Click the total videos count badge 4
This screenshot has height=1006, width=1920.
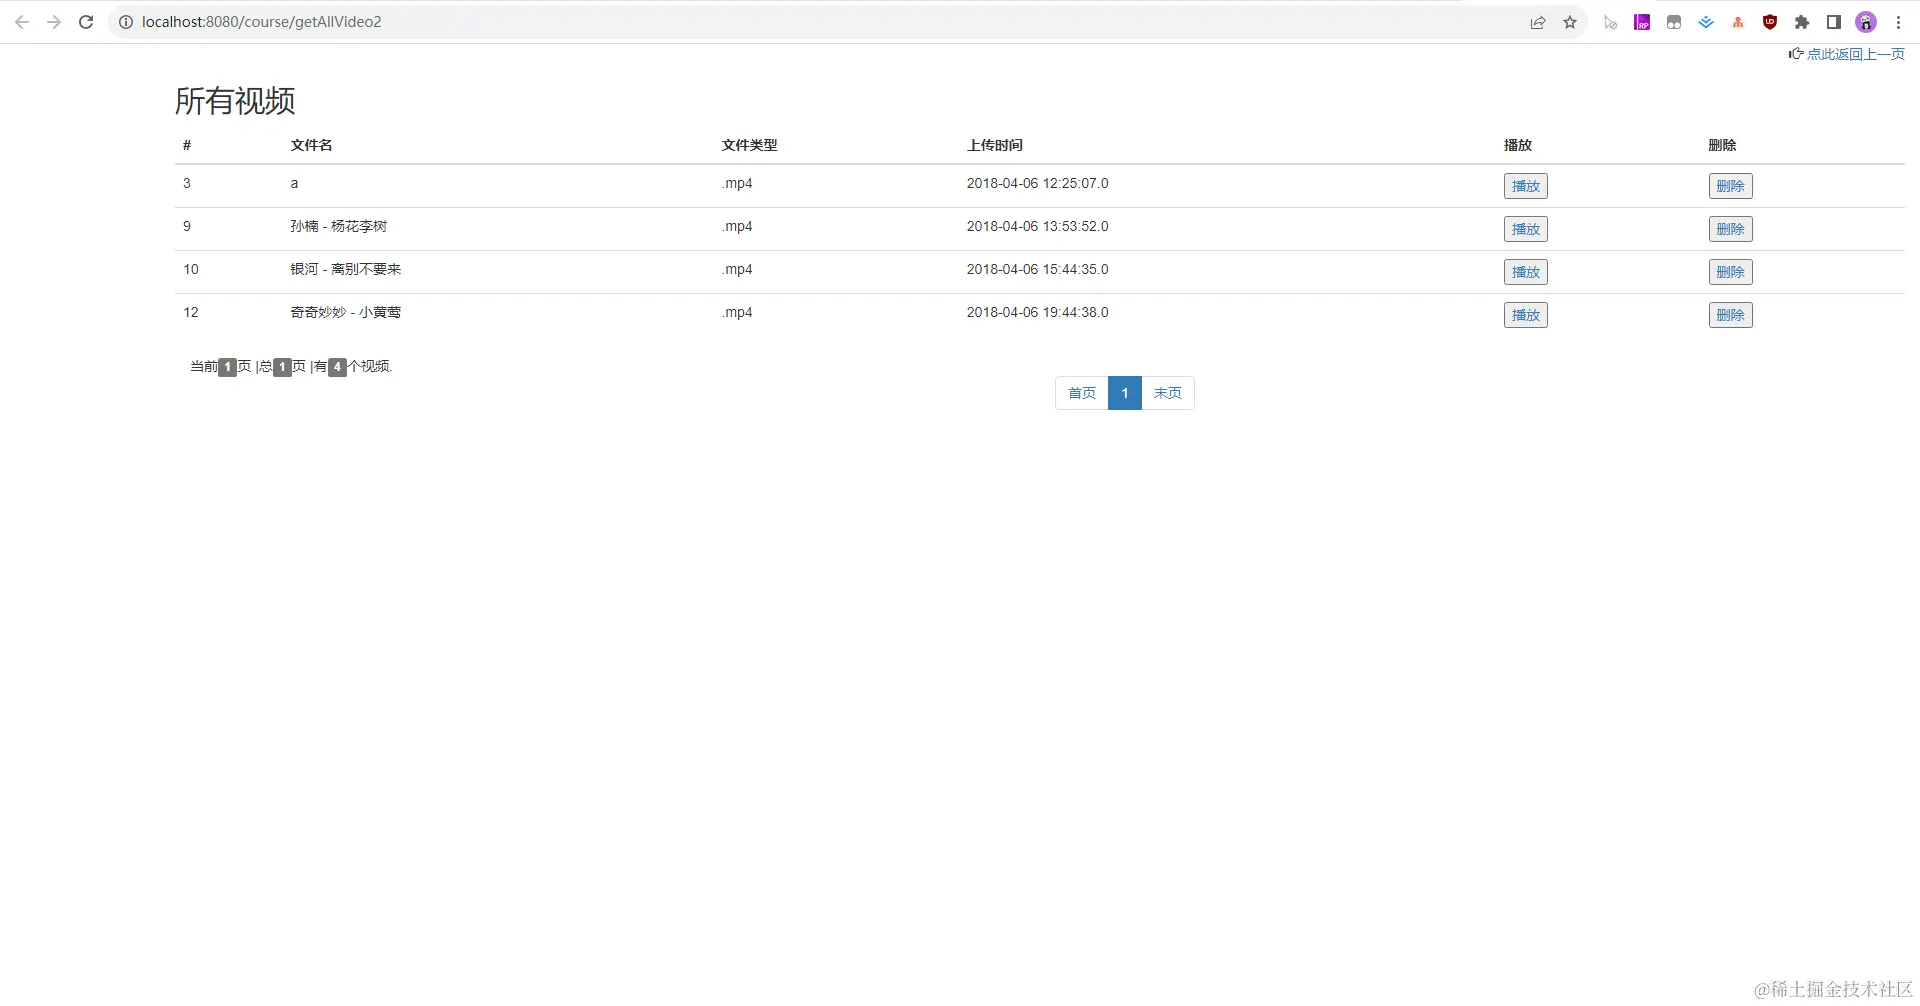338,367
